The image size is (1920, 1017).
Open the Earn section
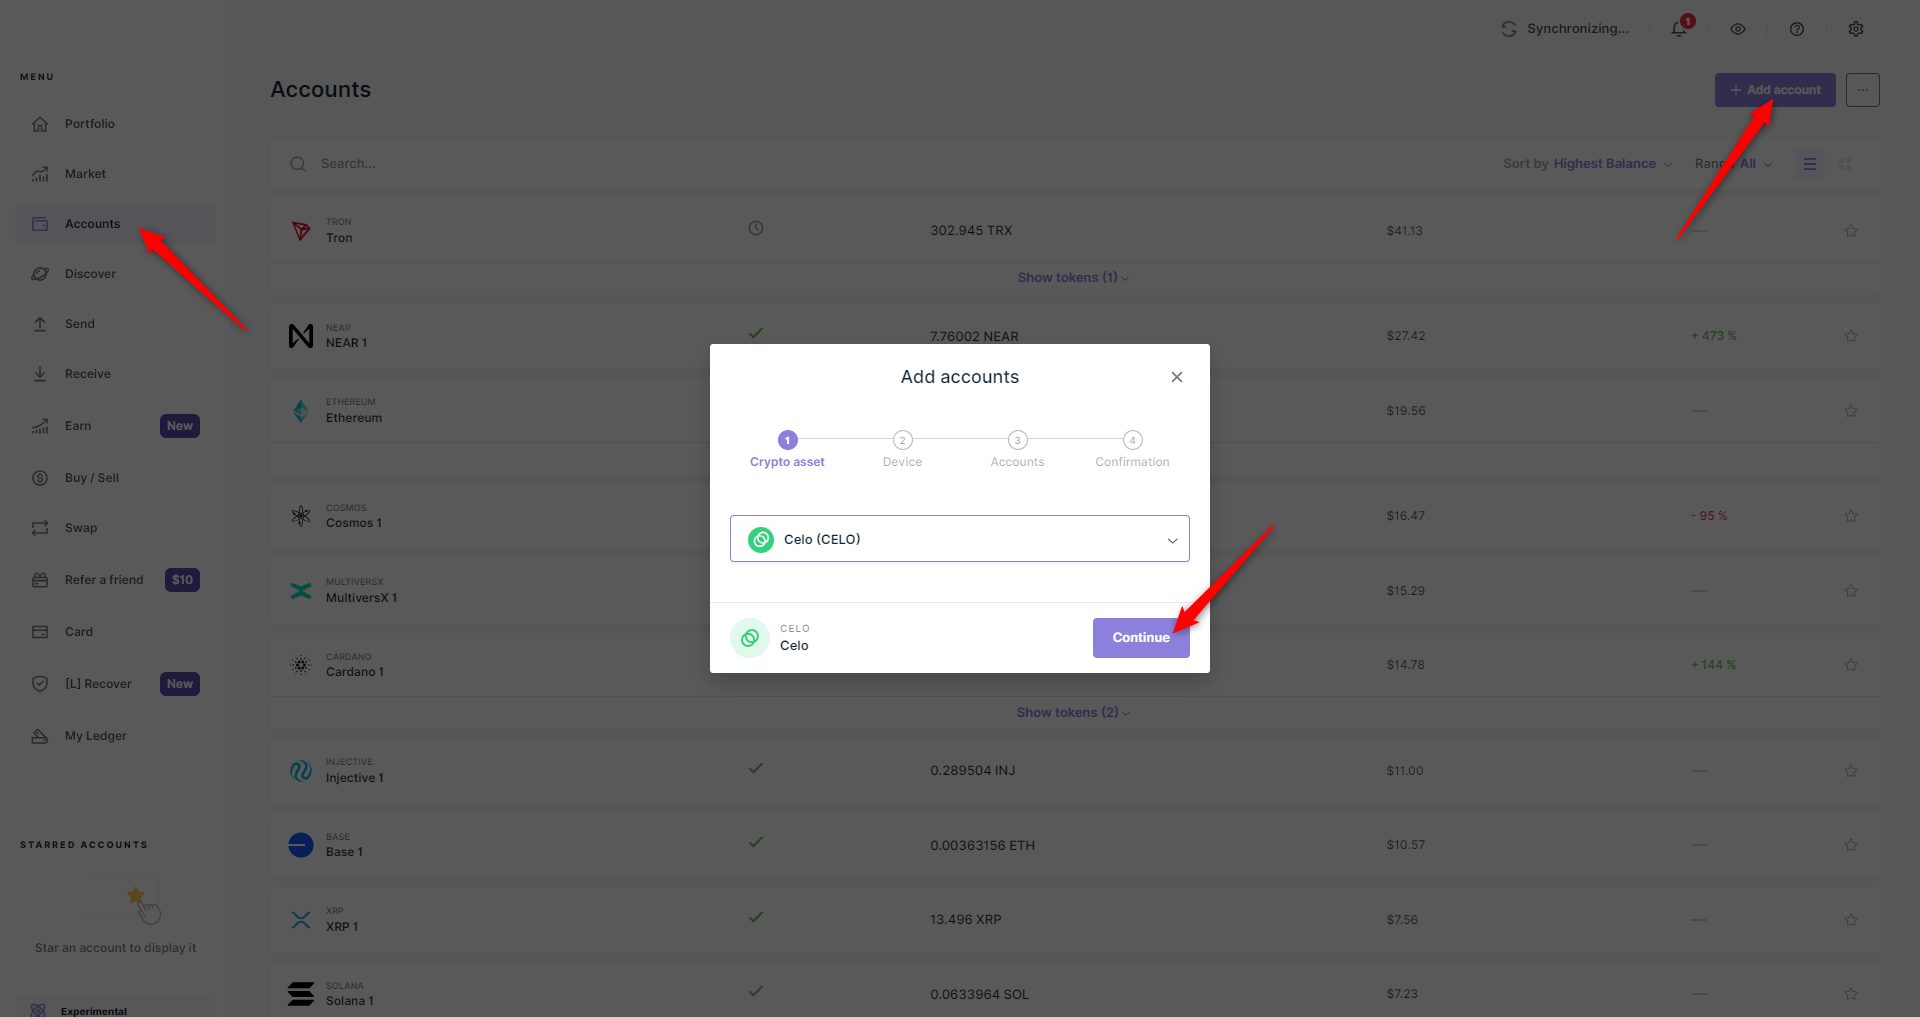(x=115, y=426)
